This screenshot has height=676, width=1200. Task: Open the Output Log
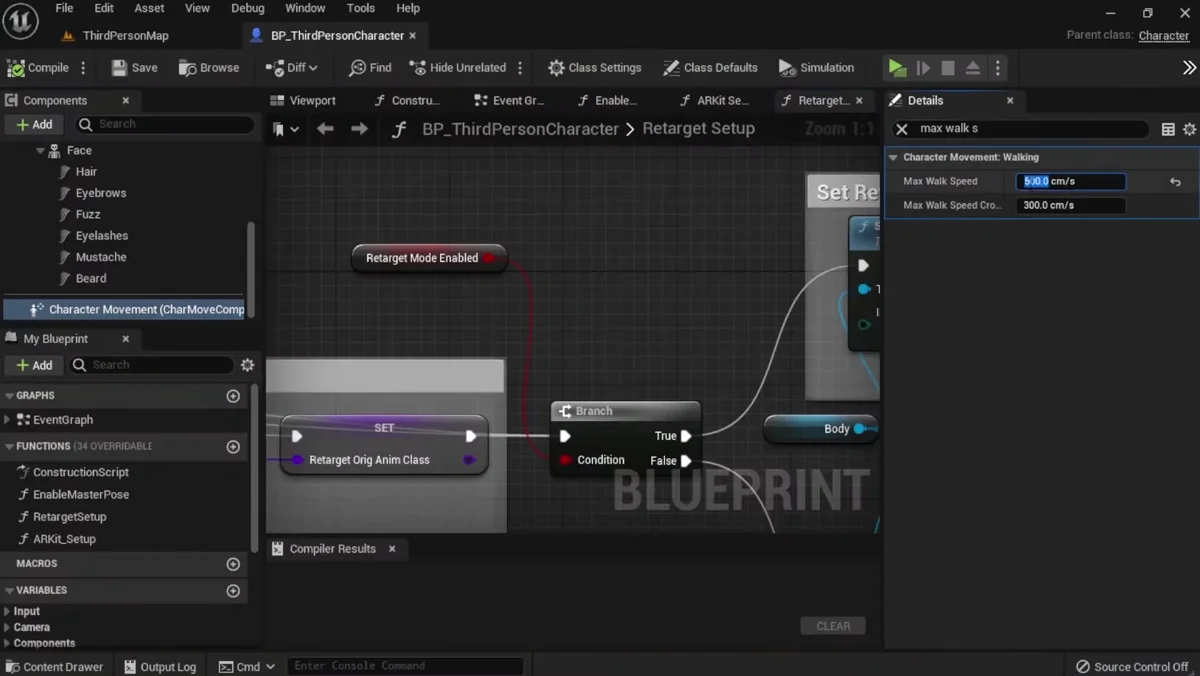coord(160,667)
